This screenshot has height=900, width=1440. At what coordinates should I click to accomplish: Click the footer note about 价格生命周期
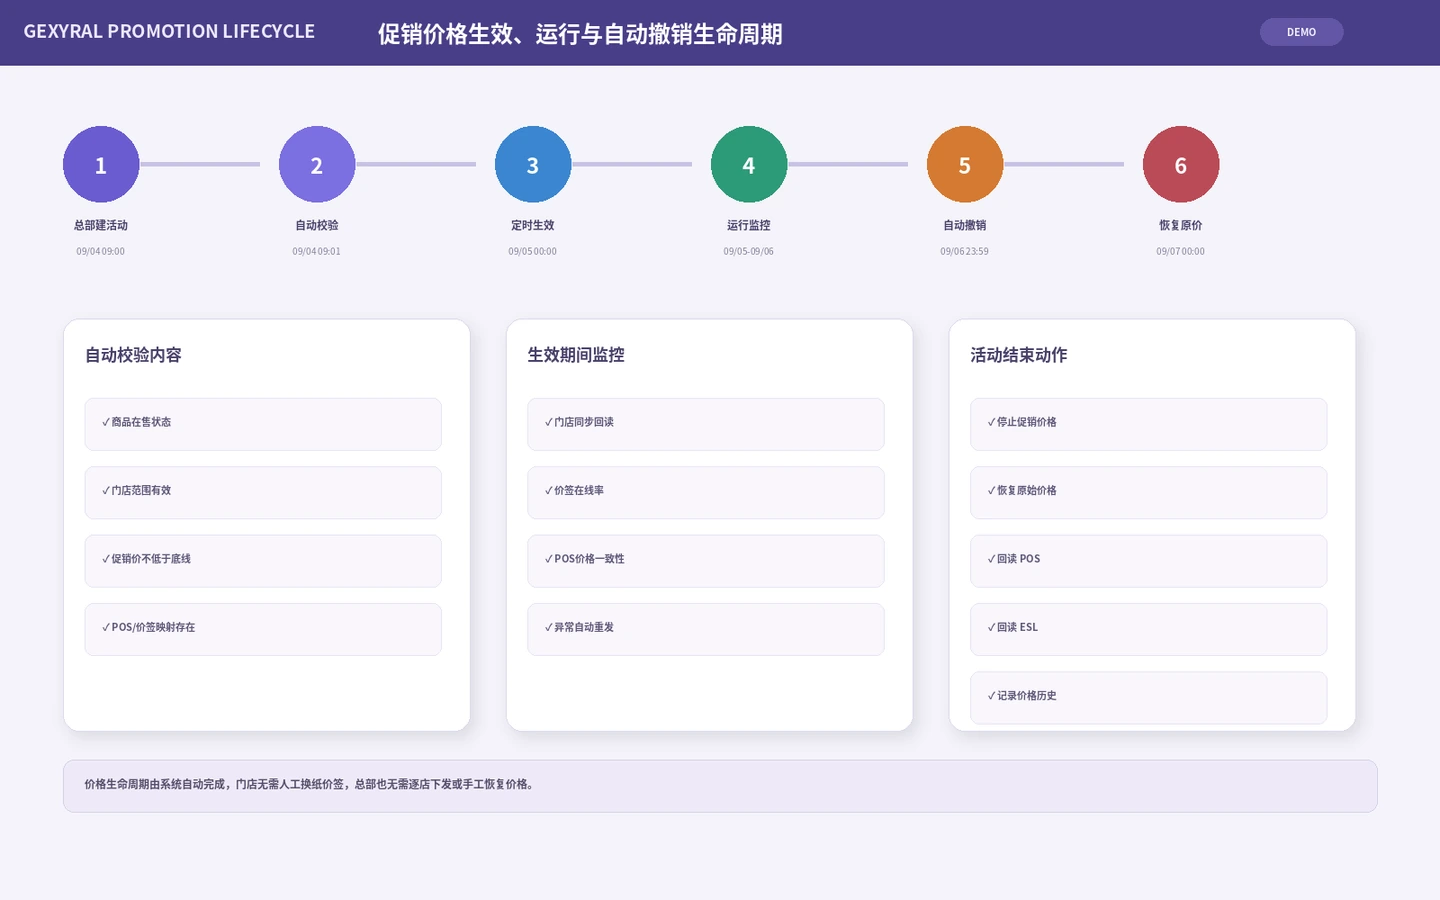pyautogui.click(x=720, y=786)
